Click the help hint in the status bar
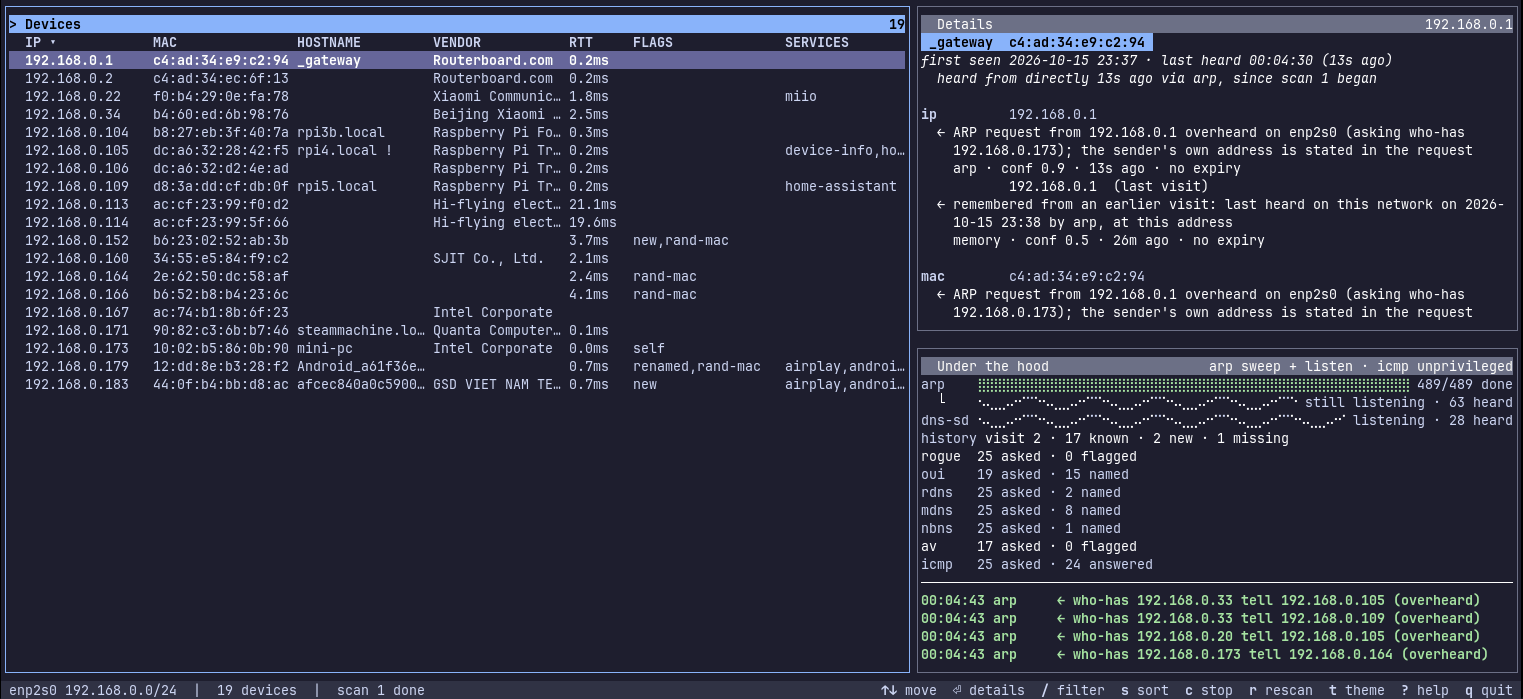 (1425, 690)
